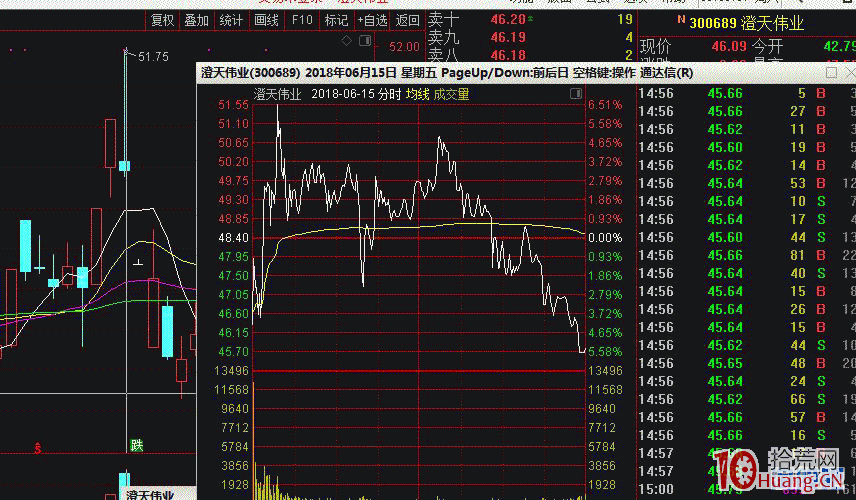Click the 卖八 price 46.18
The width and height of the screenshot is (856, 500).
(x=508, y=55)
